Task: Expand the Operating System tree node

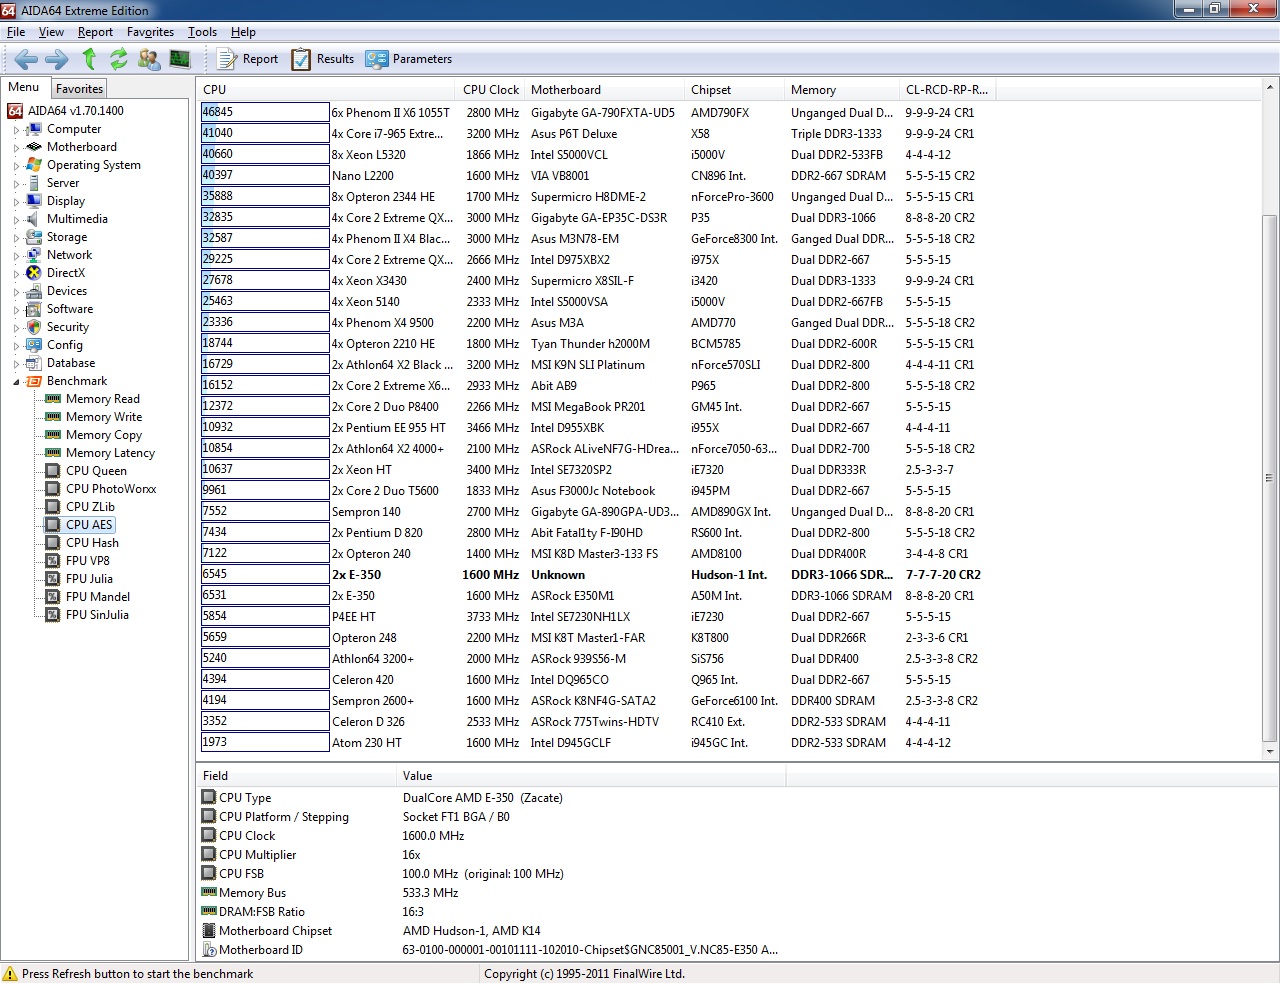Action: 16,166
